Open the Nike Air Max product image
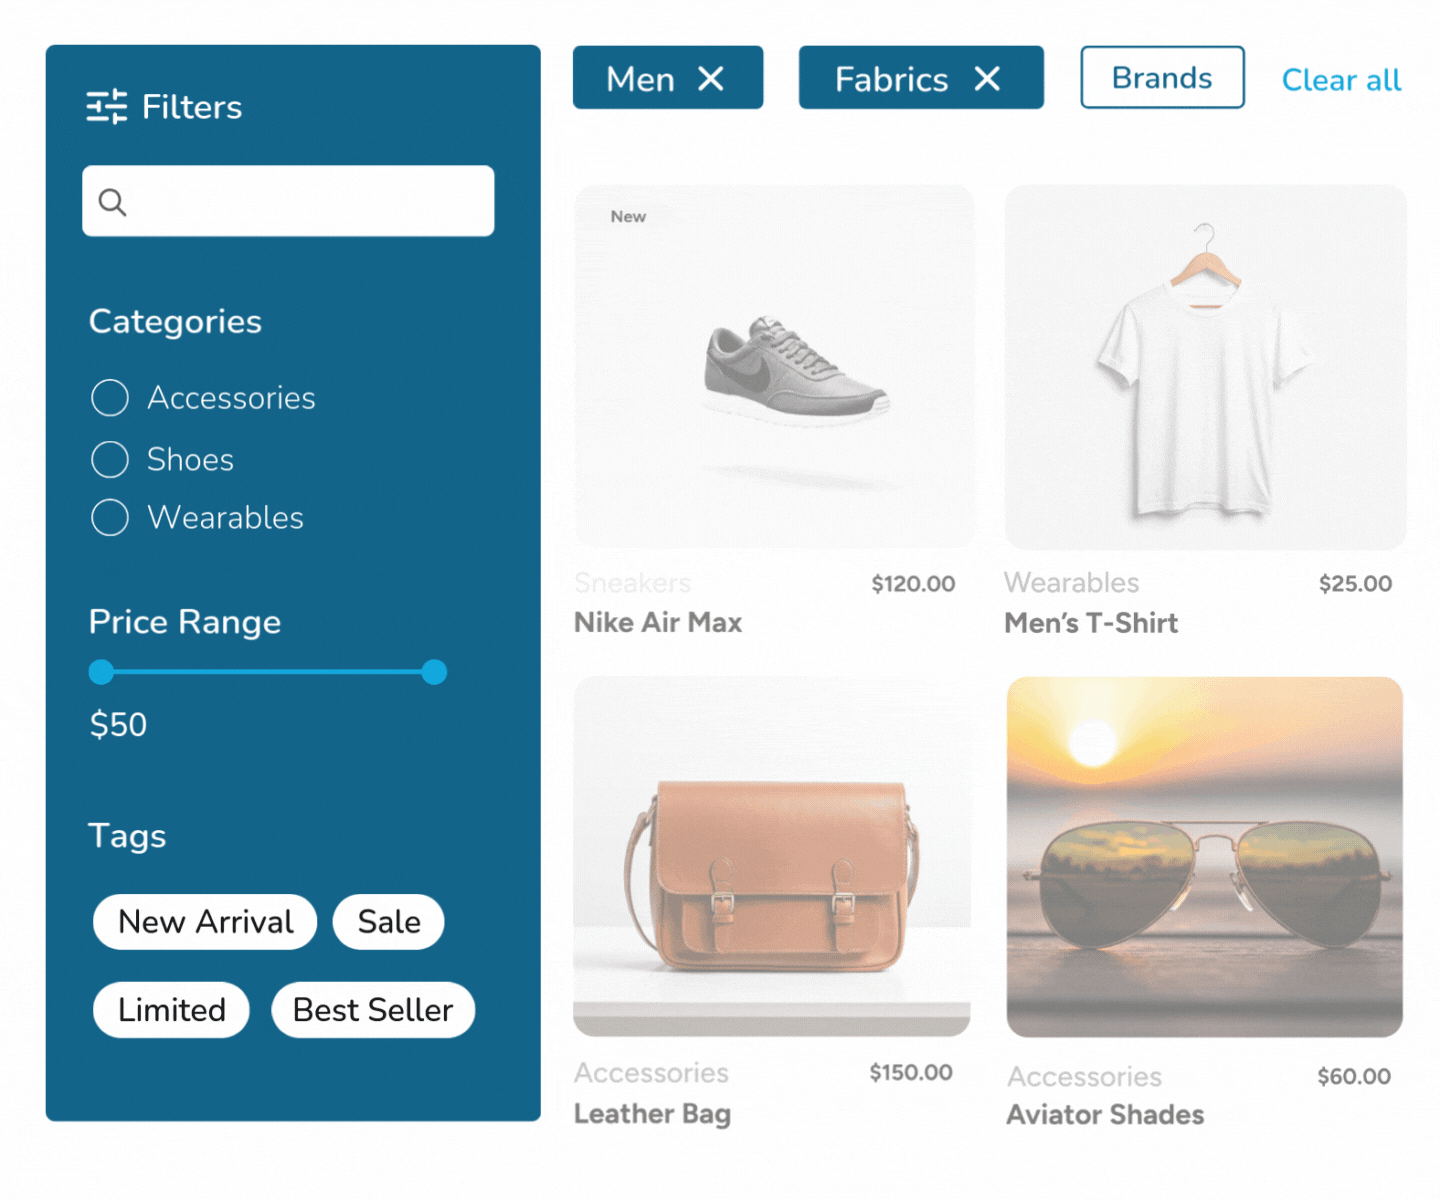This screenshot has width=1440, height=1200. pos(774,366)
